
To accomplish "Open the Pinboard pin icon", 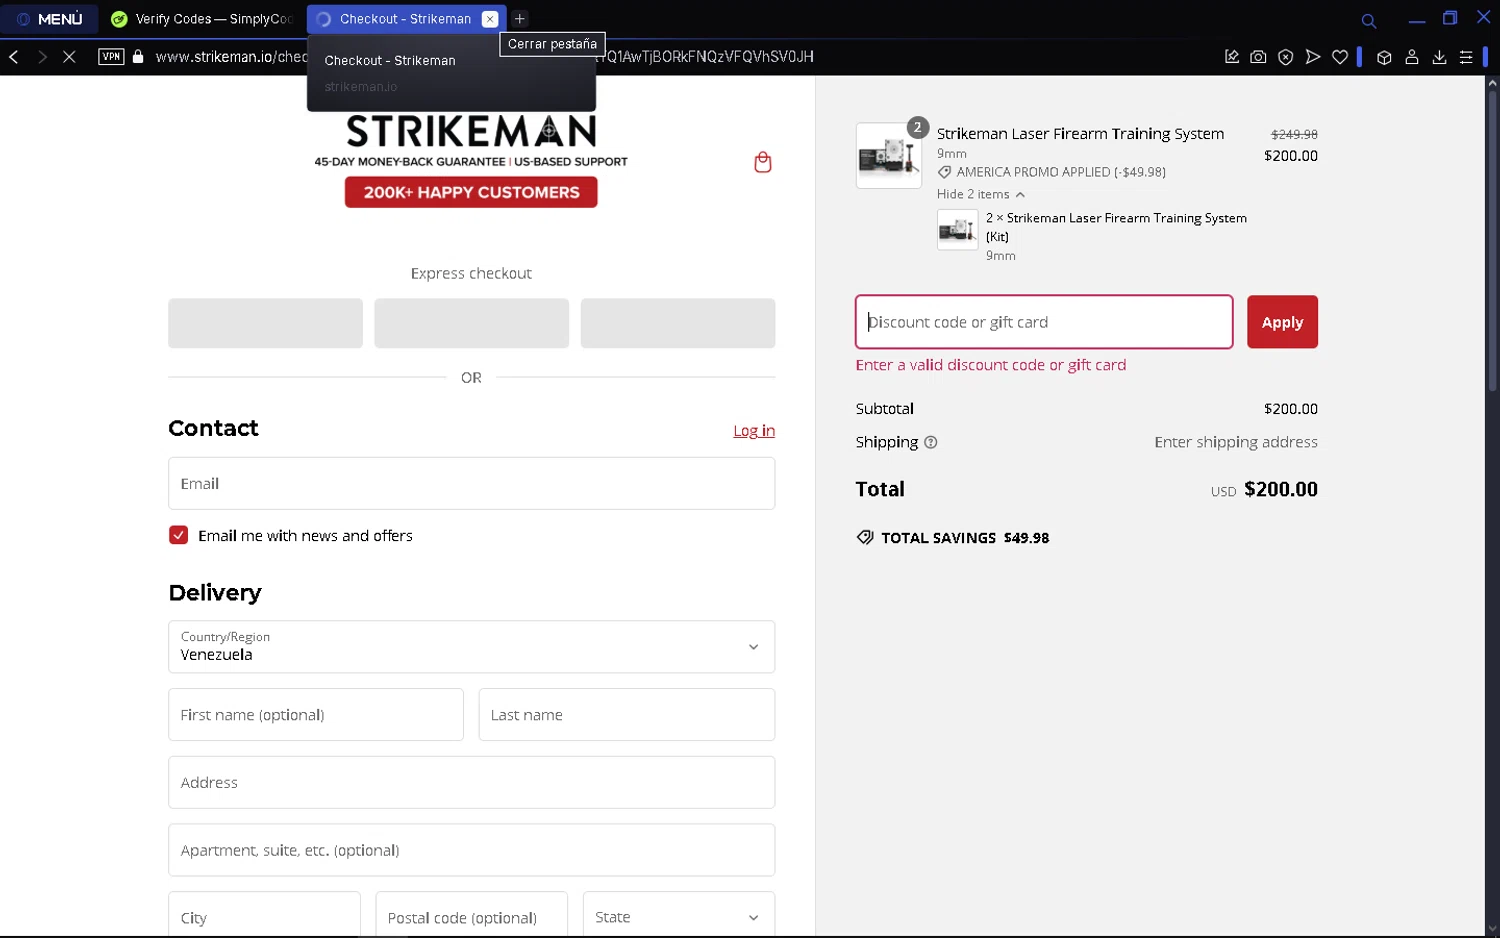I will [x=1232, y=57].
